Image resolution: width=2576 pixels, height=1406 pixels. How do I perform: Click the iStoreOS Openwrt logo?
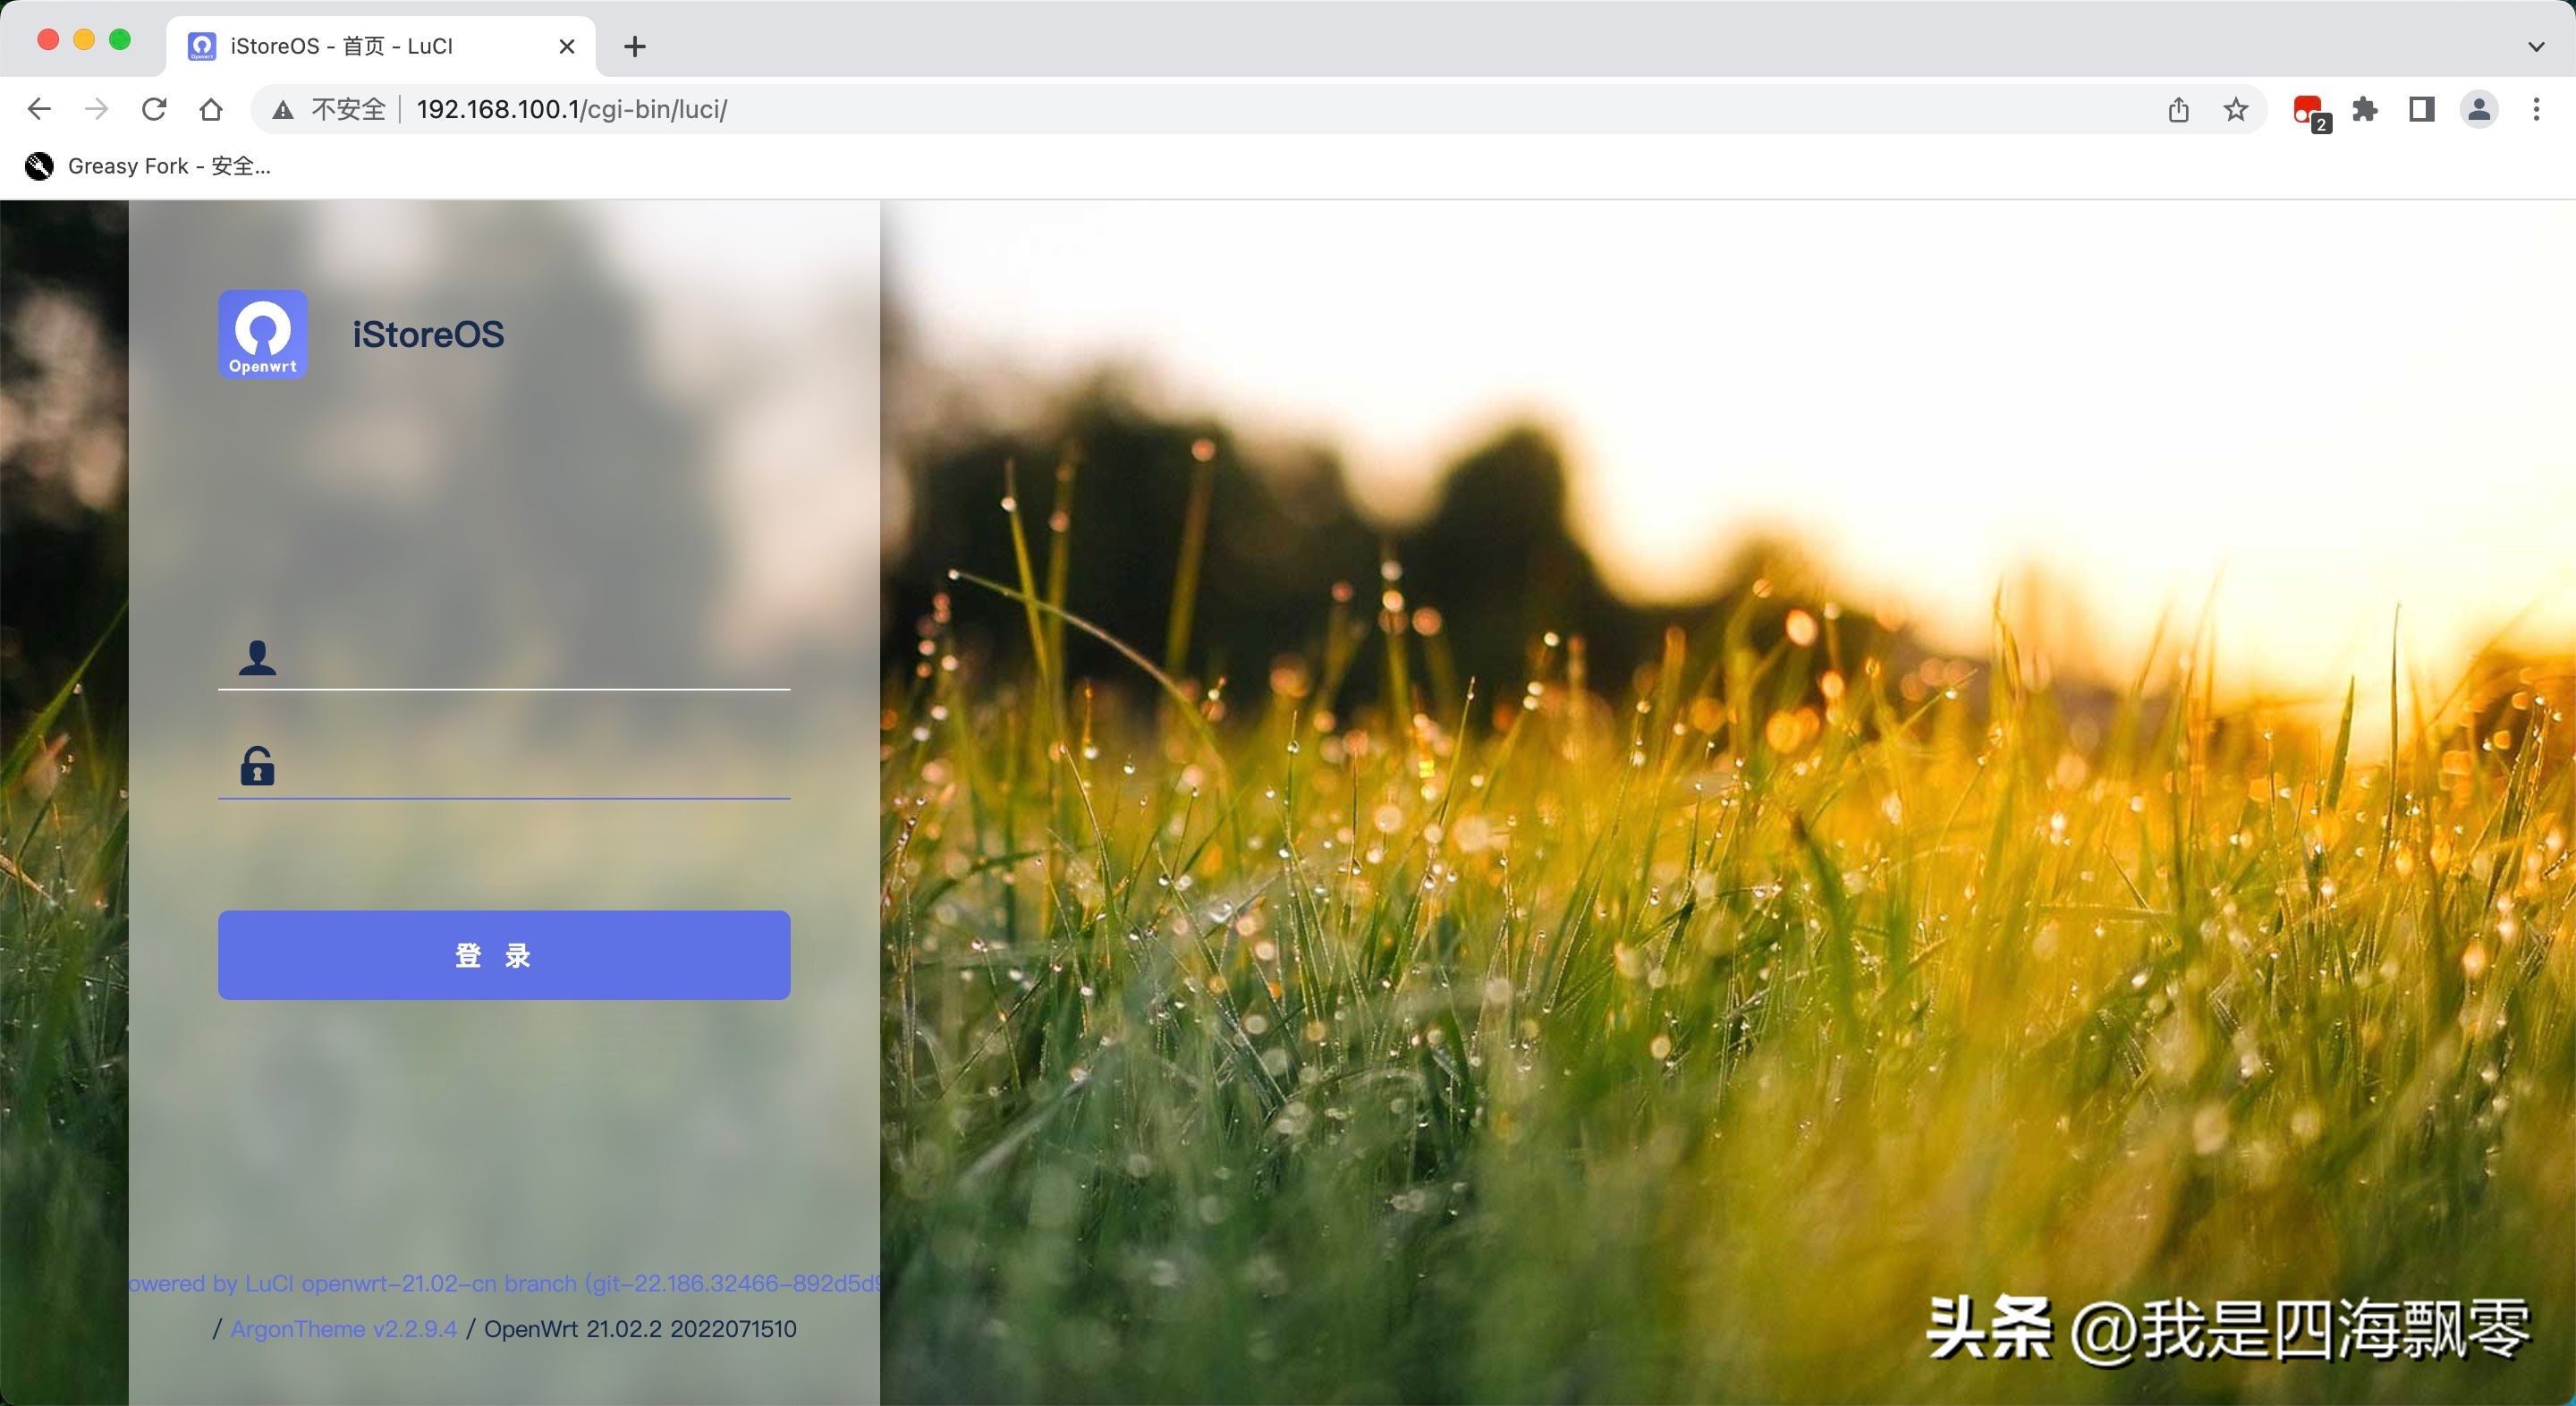tap(263, 334)
